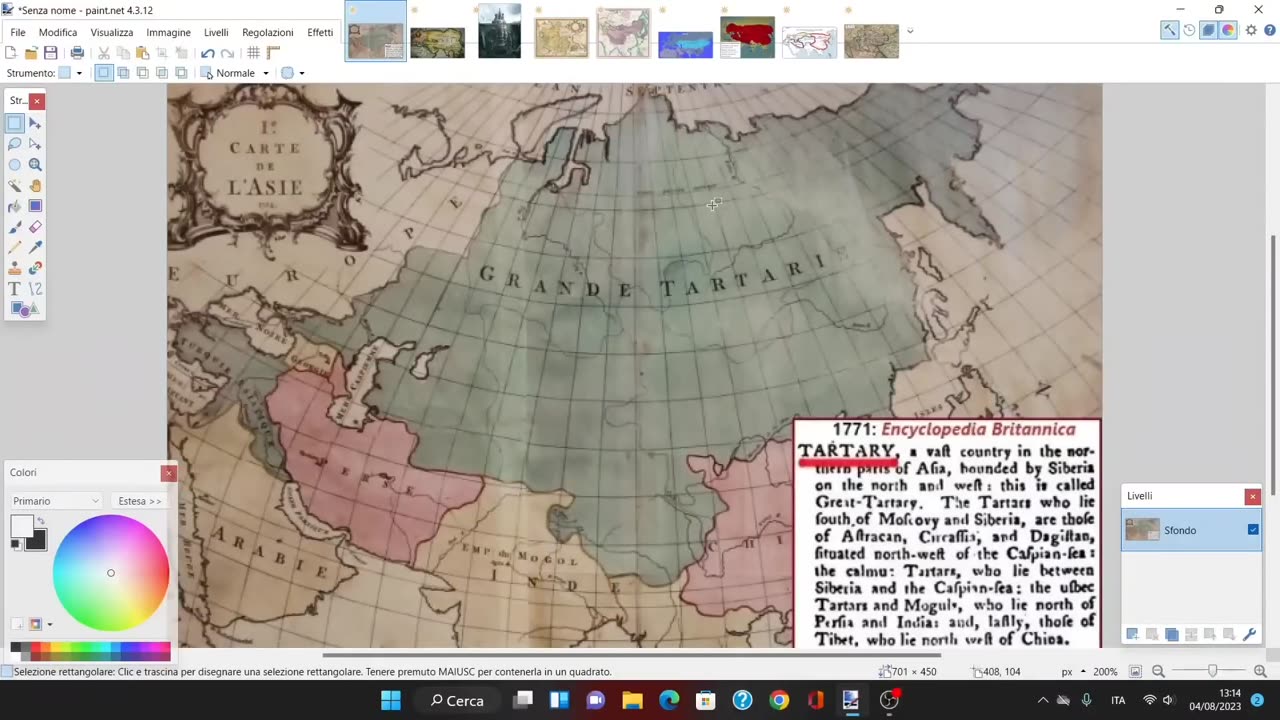Open the Visualizza menu
Viewport: 1280px width, 720px height.
[112, 32]
